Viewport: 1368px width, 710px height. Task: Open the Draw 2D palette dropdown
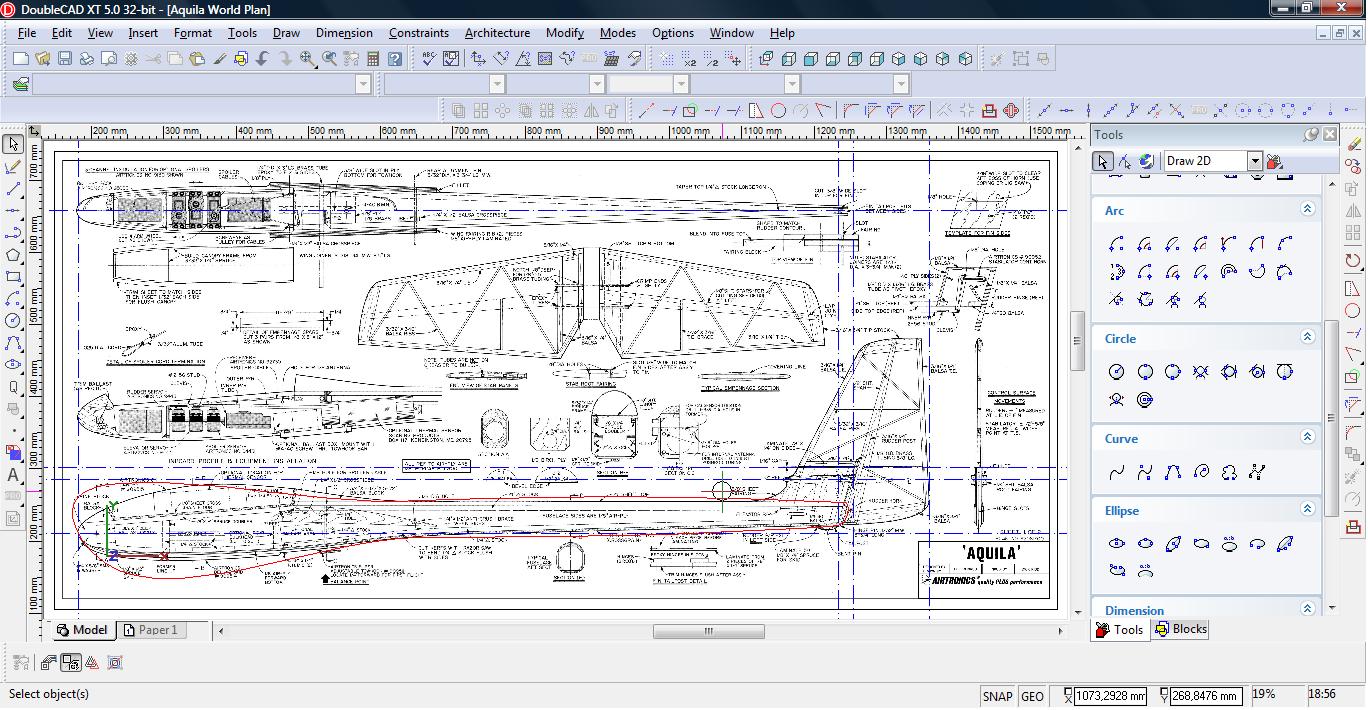1254,161
